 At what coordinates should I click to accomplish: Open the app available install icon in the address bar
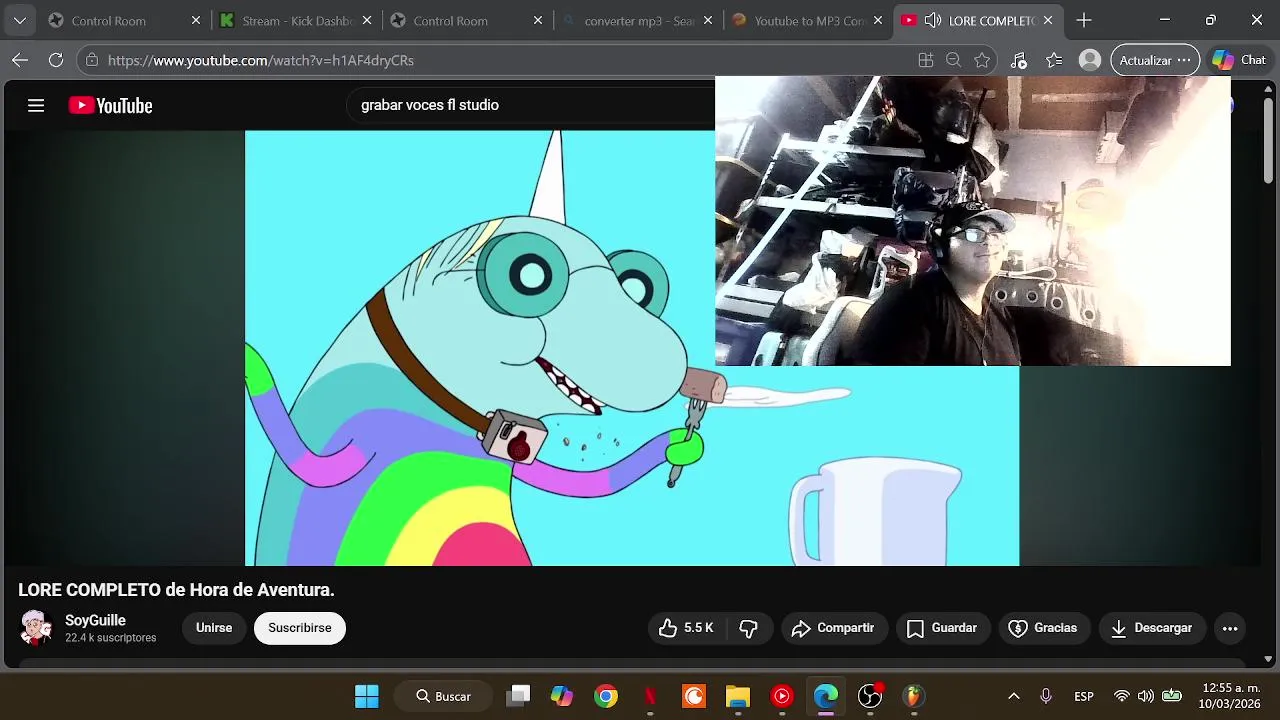pos(926,60)
